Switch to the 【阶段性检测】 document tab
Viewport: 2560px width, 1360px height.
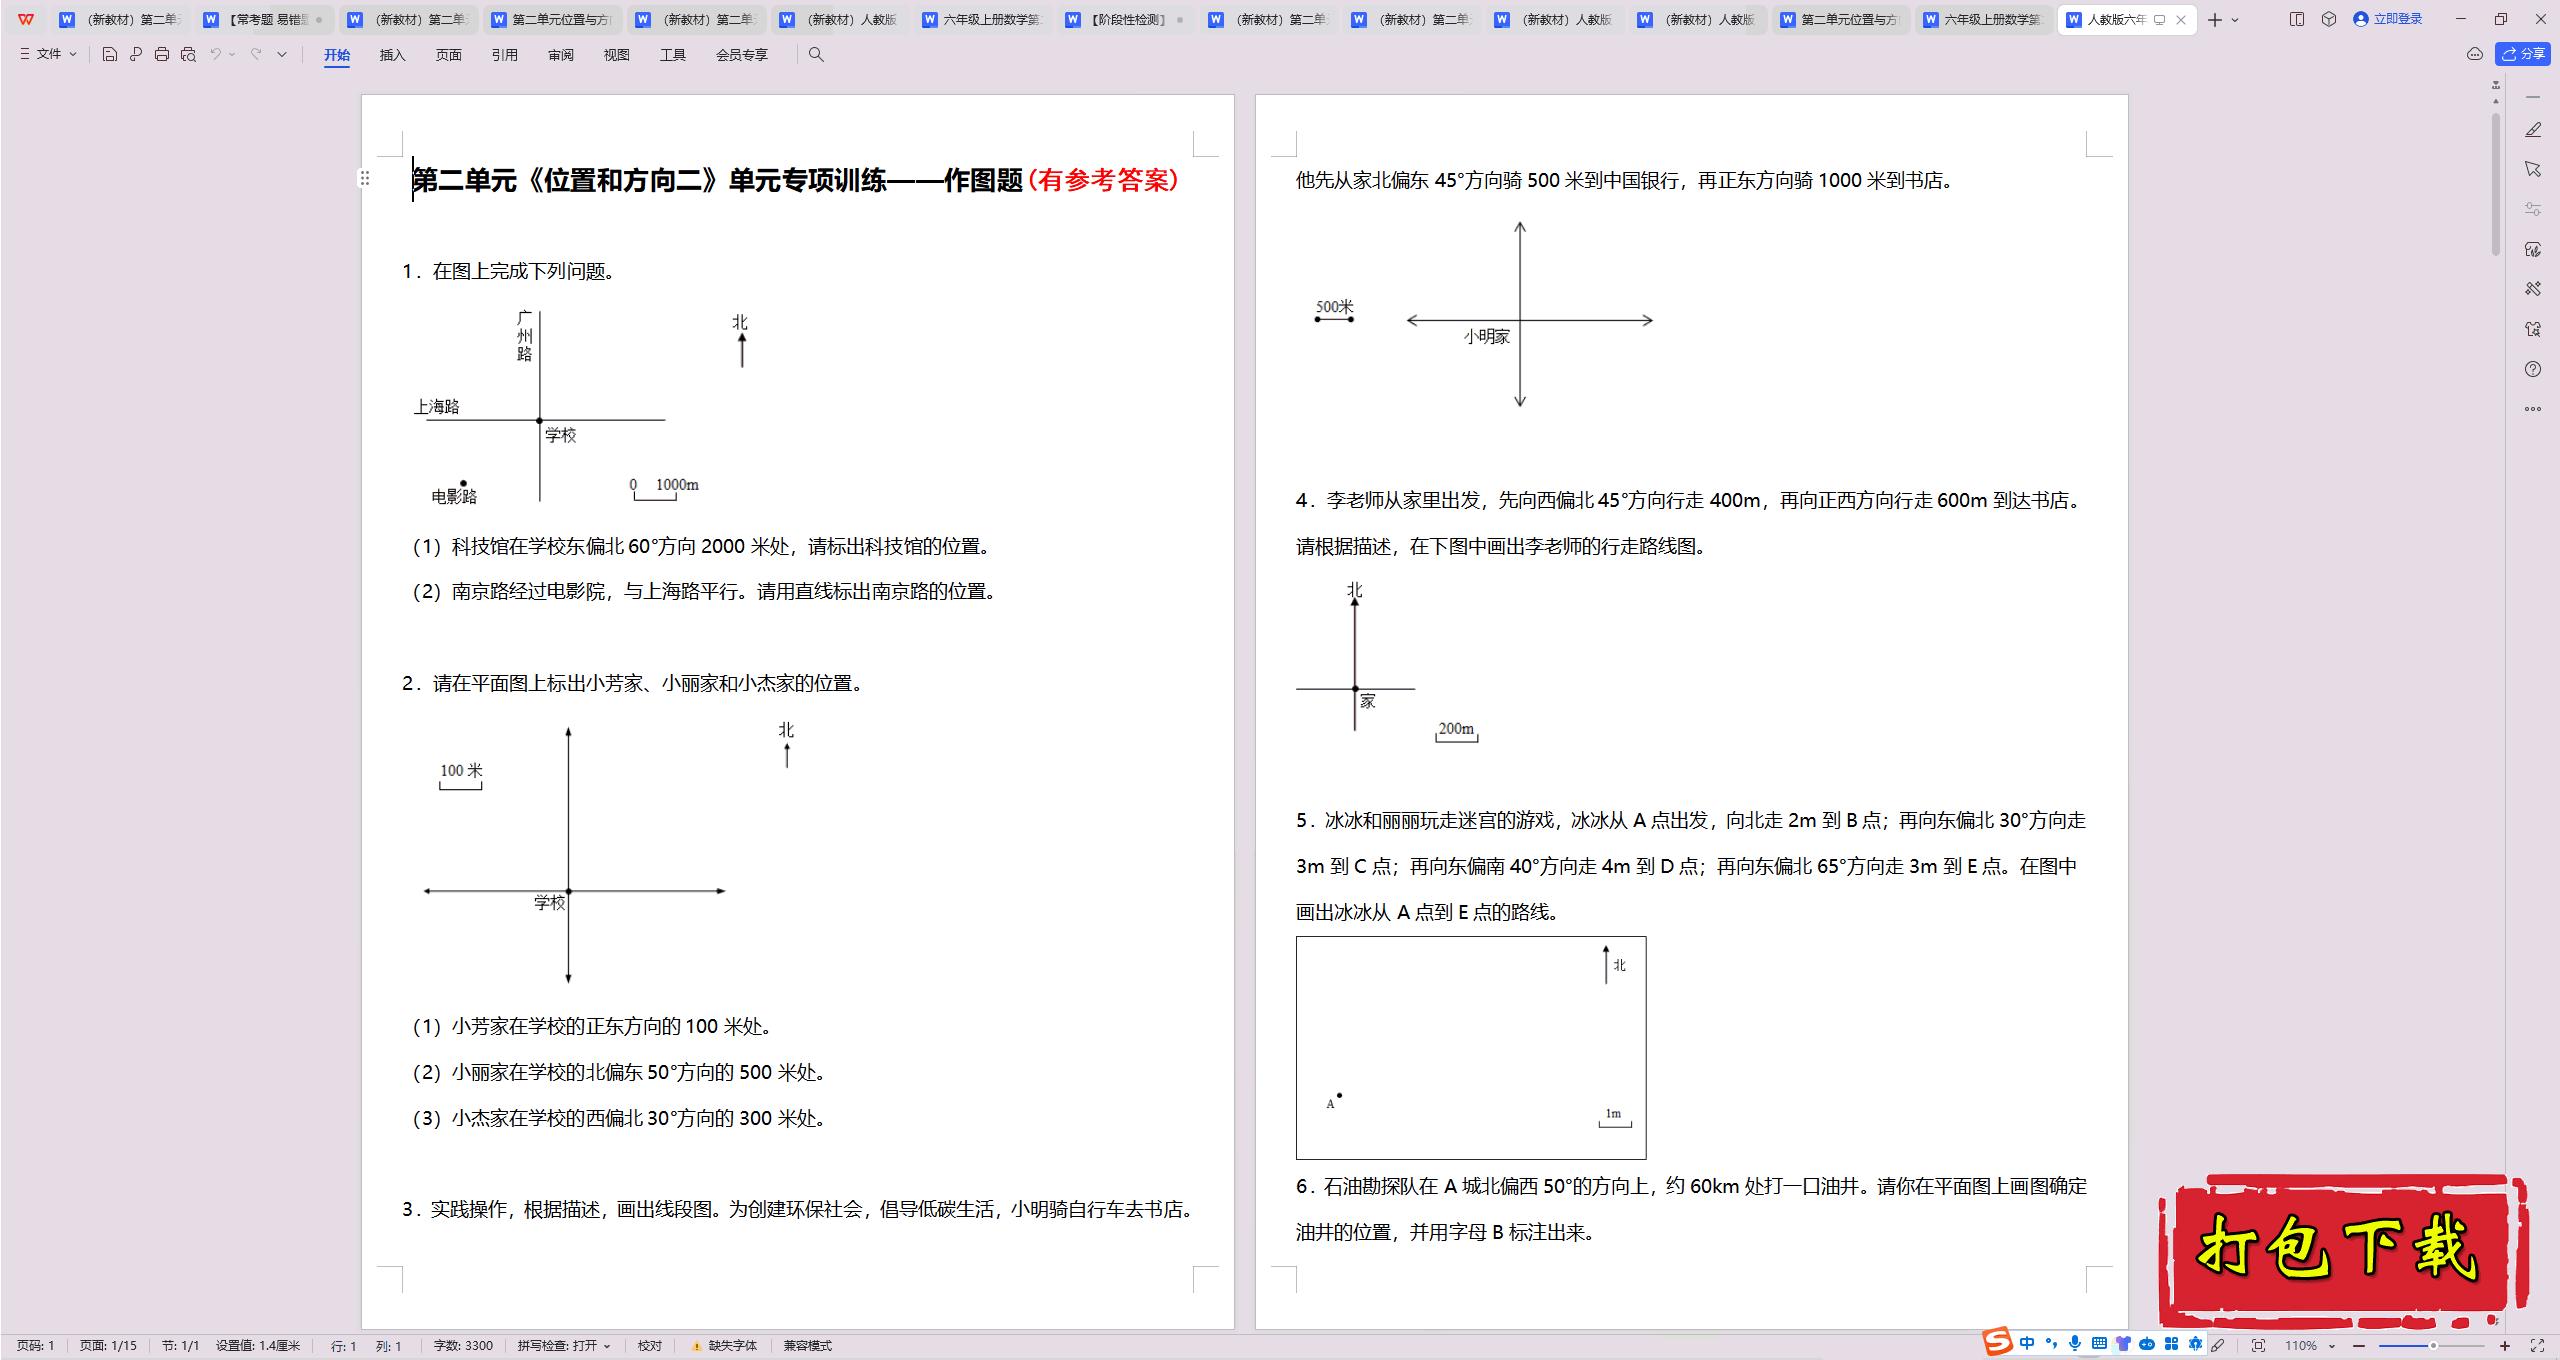[x=1127, y=20]
